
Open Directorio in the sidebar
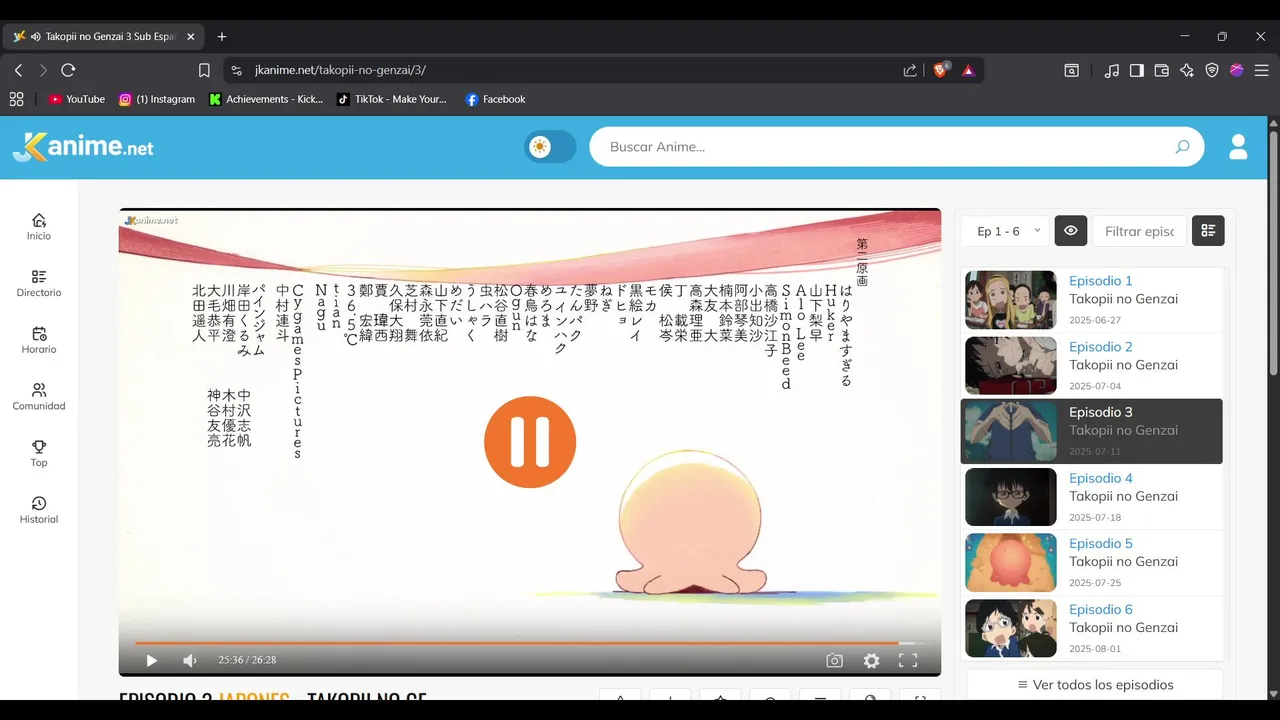pyautogui.click(x=39, y=284)
